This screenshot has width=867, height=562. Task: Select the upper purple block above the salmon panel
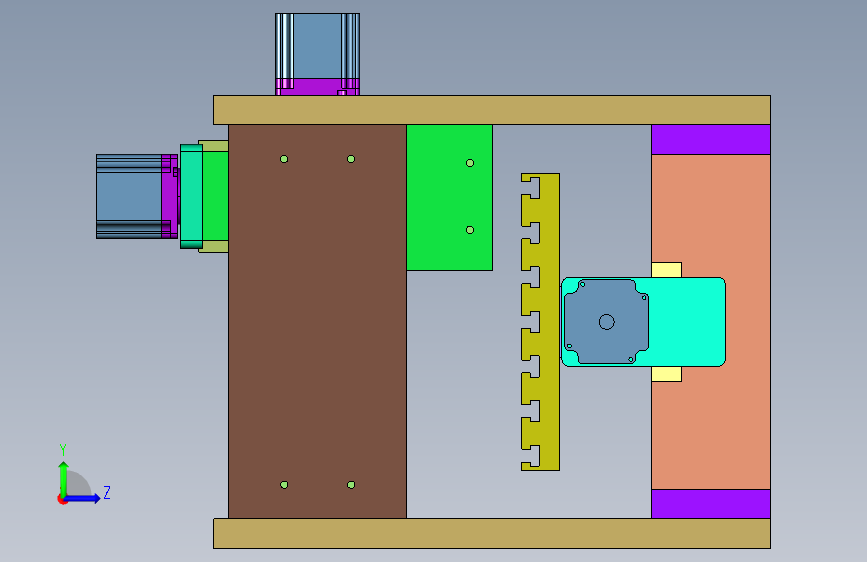tap(711, 139)
